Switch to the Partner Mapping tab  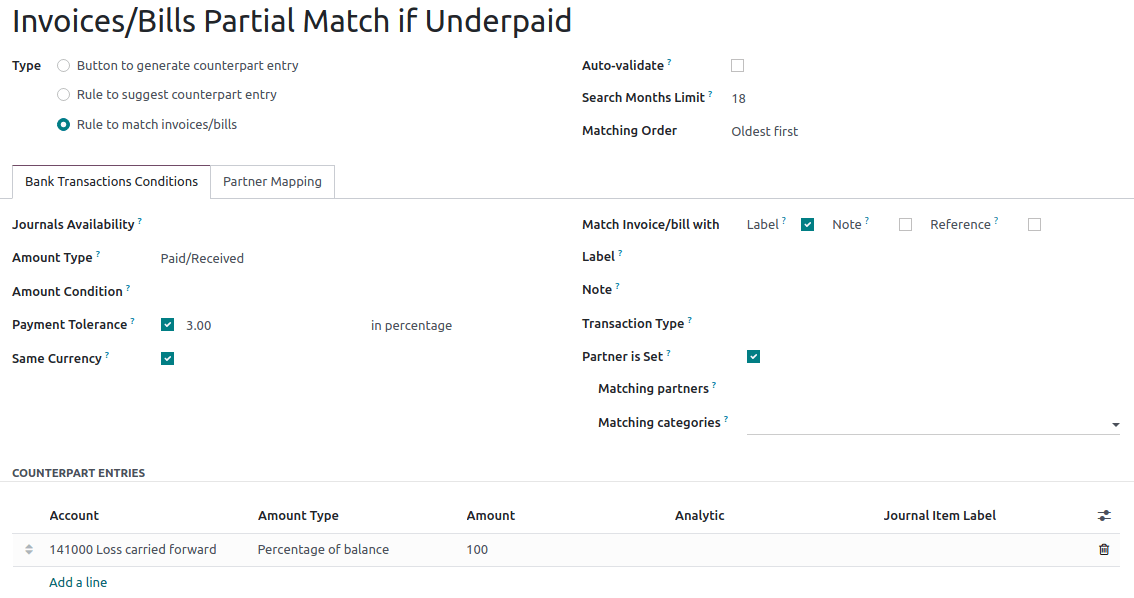(272, 182)
